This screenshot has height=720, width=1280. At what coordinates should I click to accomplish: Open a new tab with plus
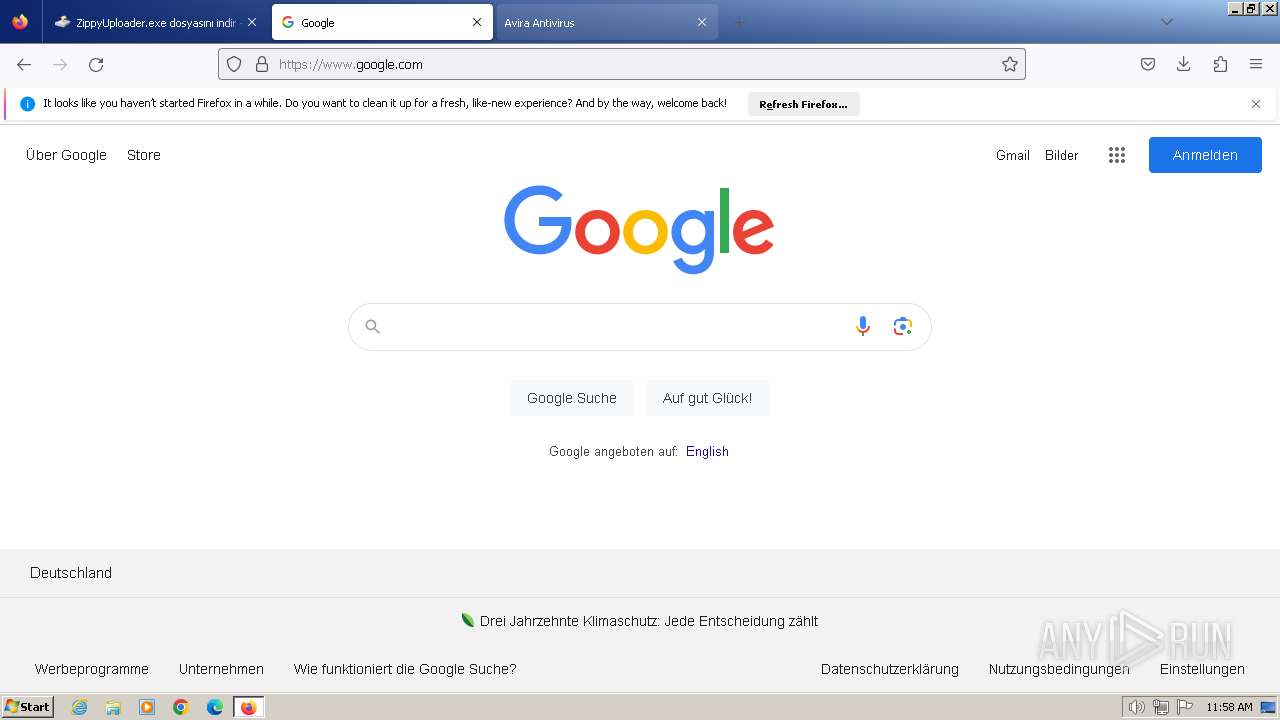click(x=739, y=22)
